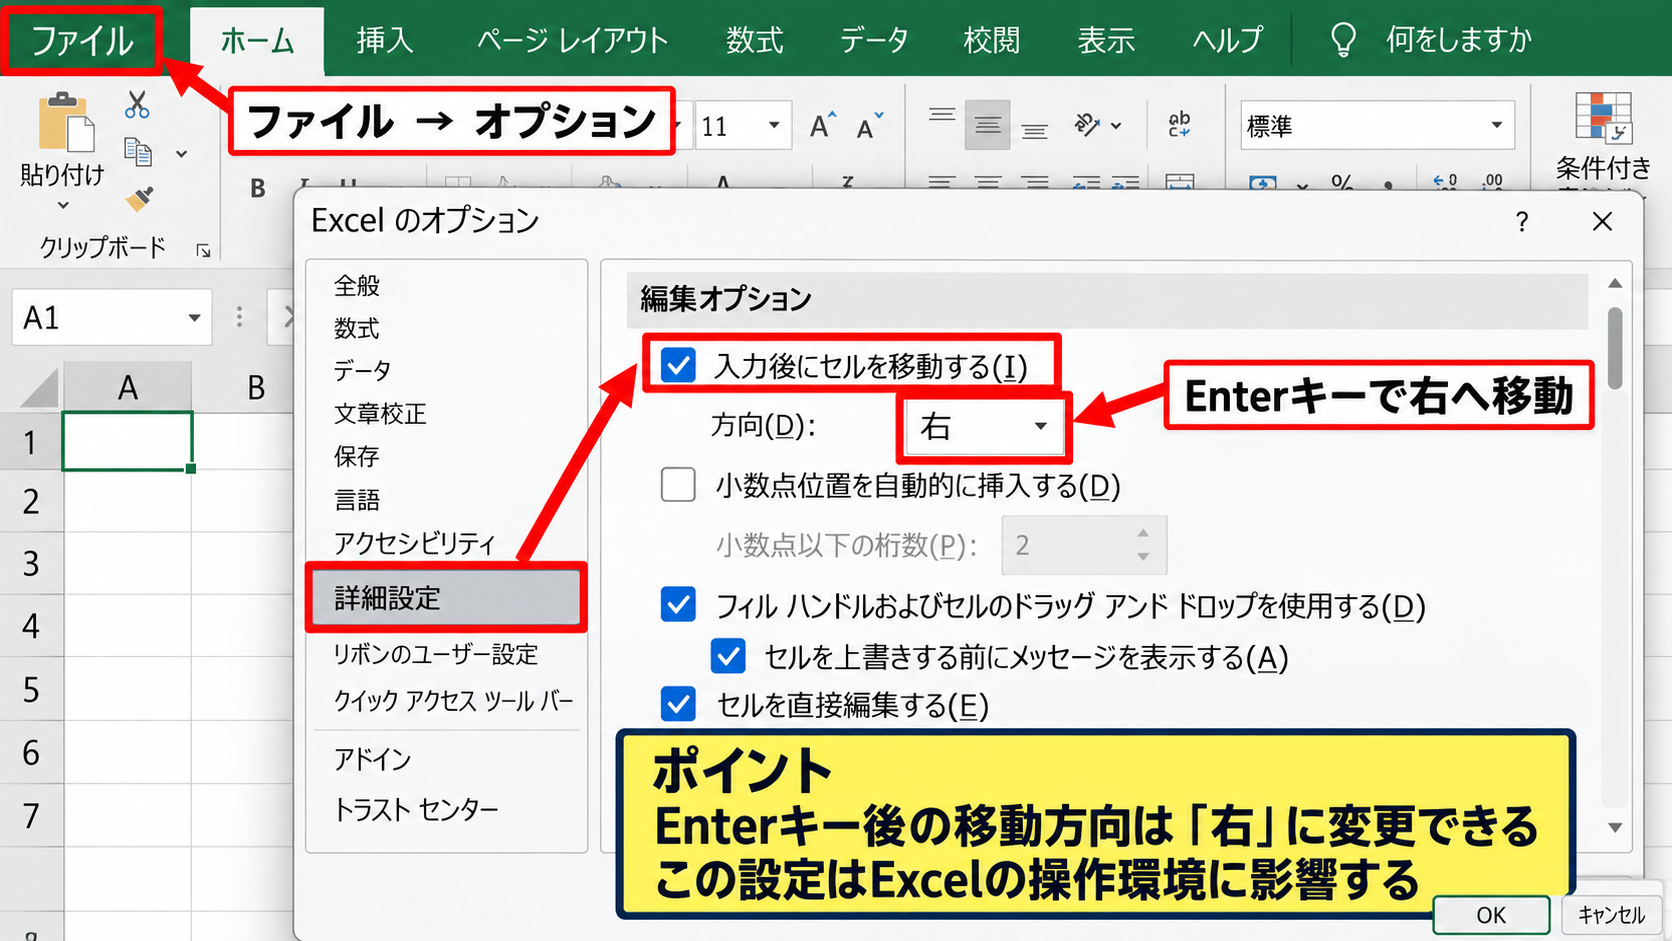The width and height of the screenshot is (1672, 941).
Task: Open the 標準 number format dropdown
Action: (x=1496, y=126)
